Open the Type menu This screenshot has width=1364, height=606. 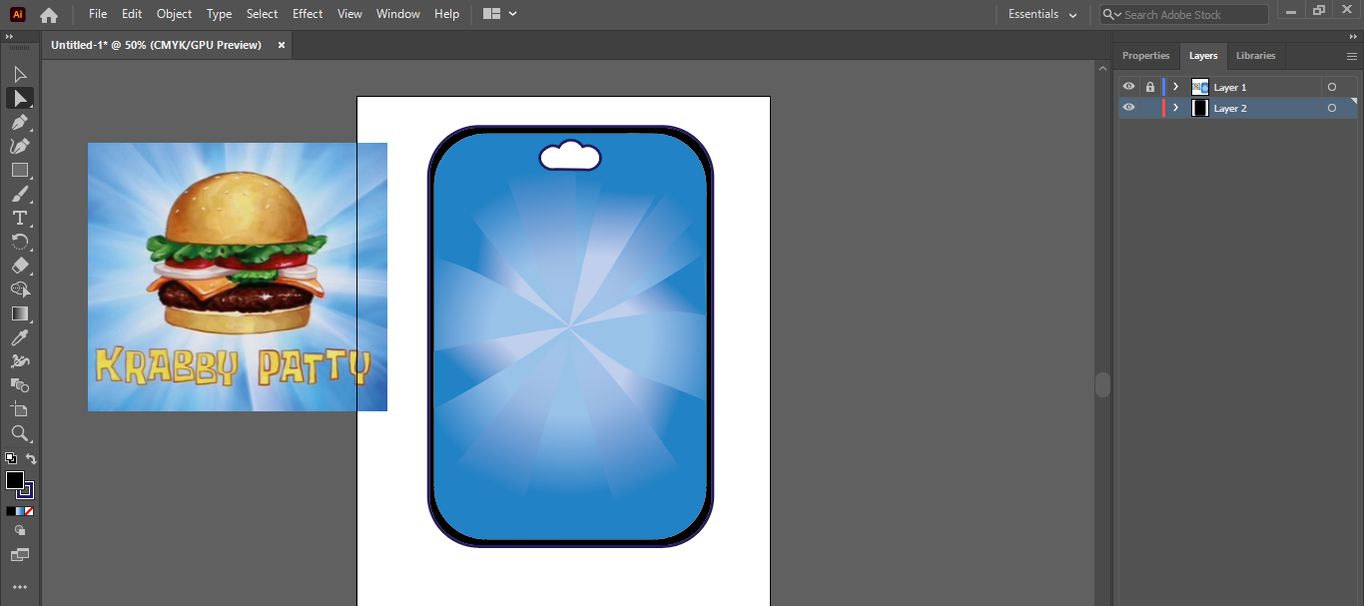[x=219, y=14]
